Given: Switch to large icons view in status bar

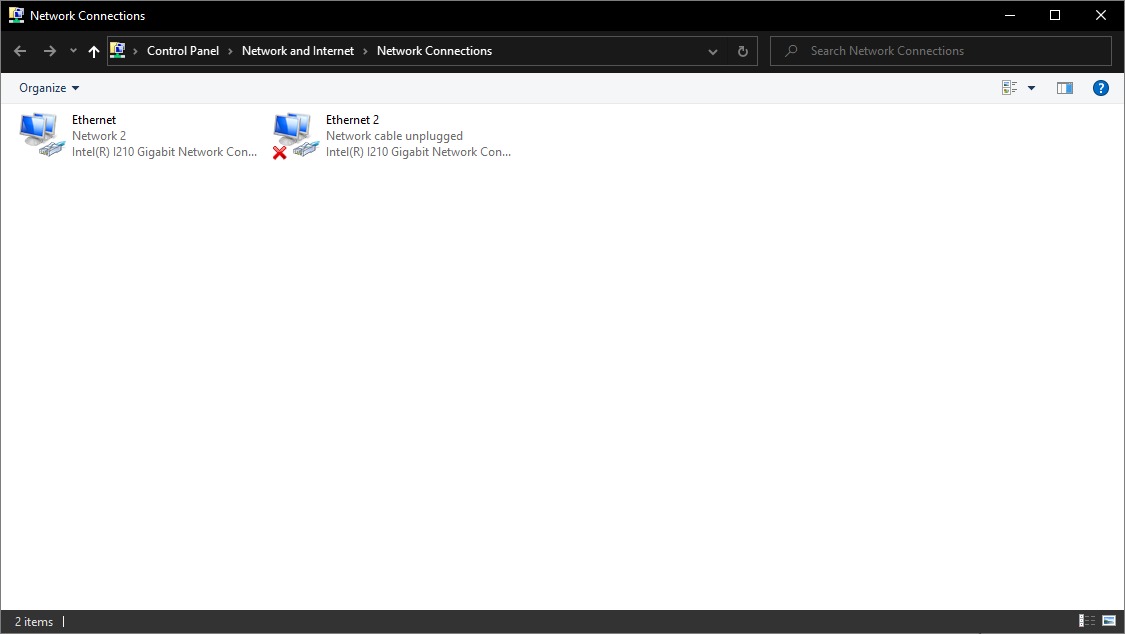Looking at the screenshot, I should 1108,621.
